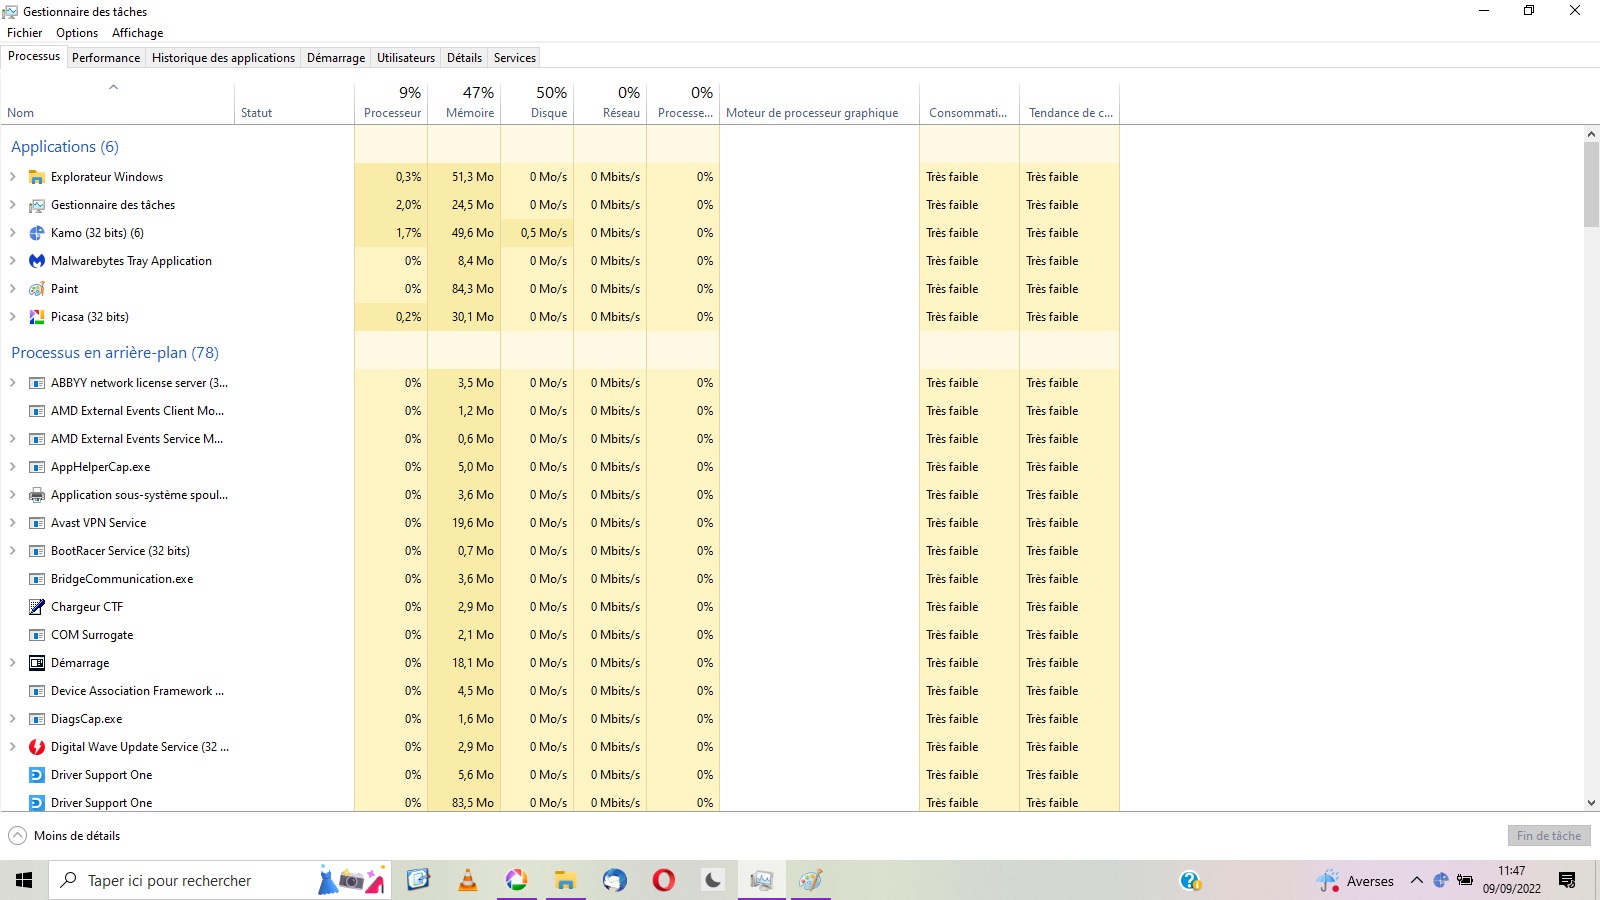Expand the Explorateur Windows process group
The width and height of the screenshot is (1600, 900).
(12, 177)
